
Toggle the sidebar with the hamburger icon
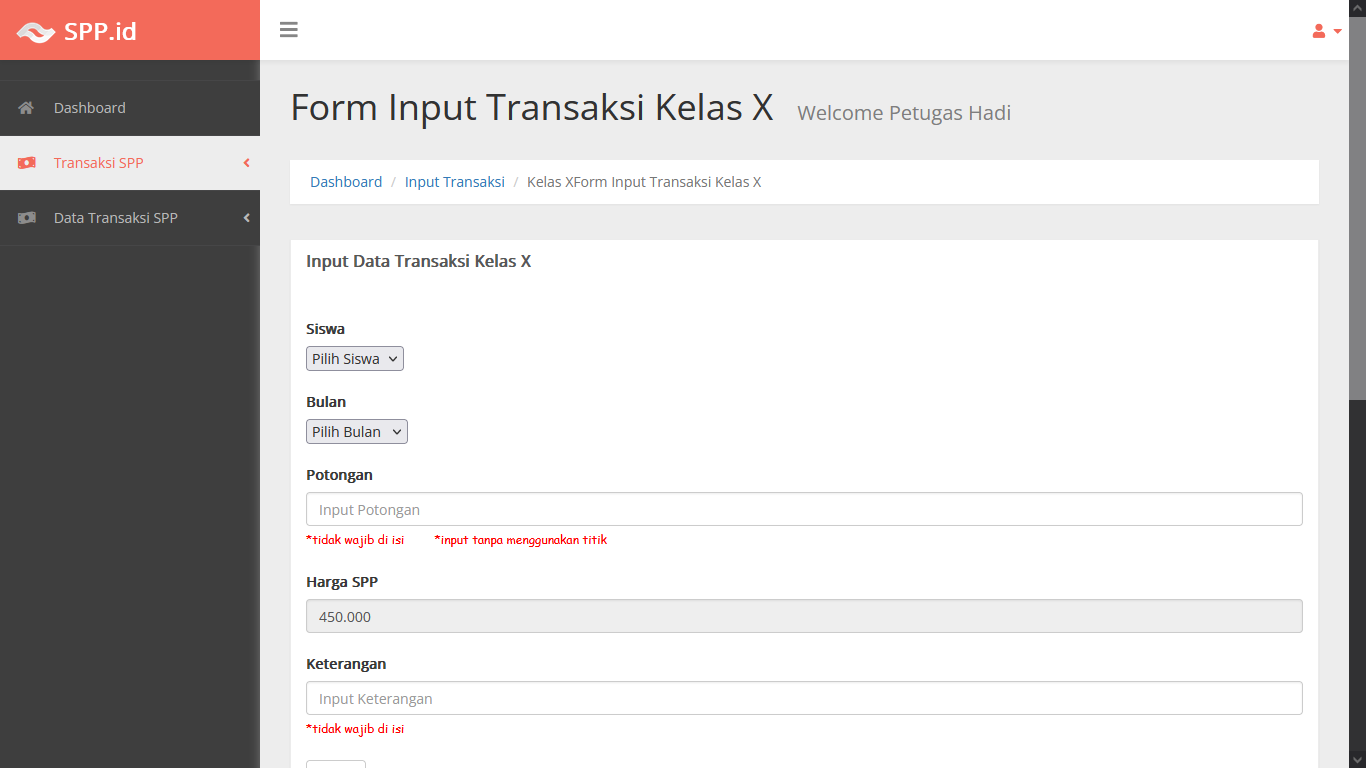[x=289, y=30]
